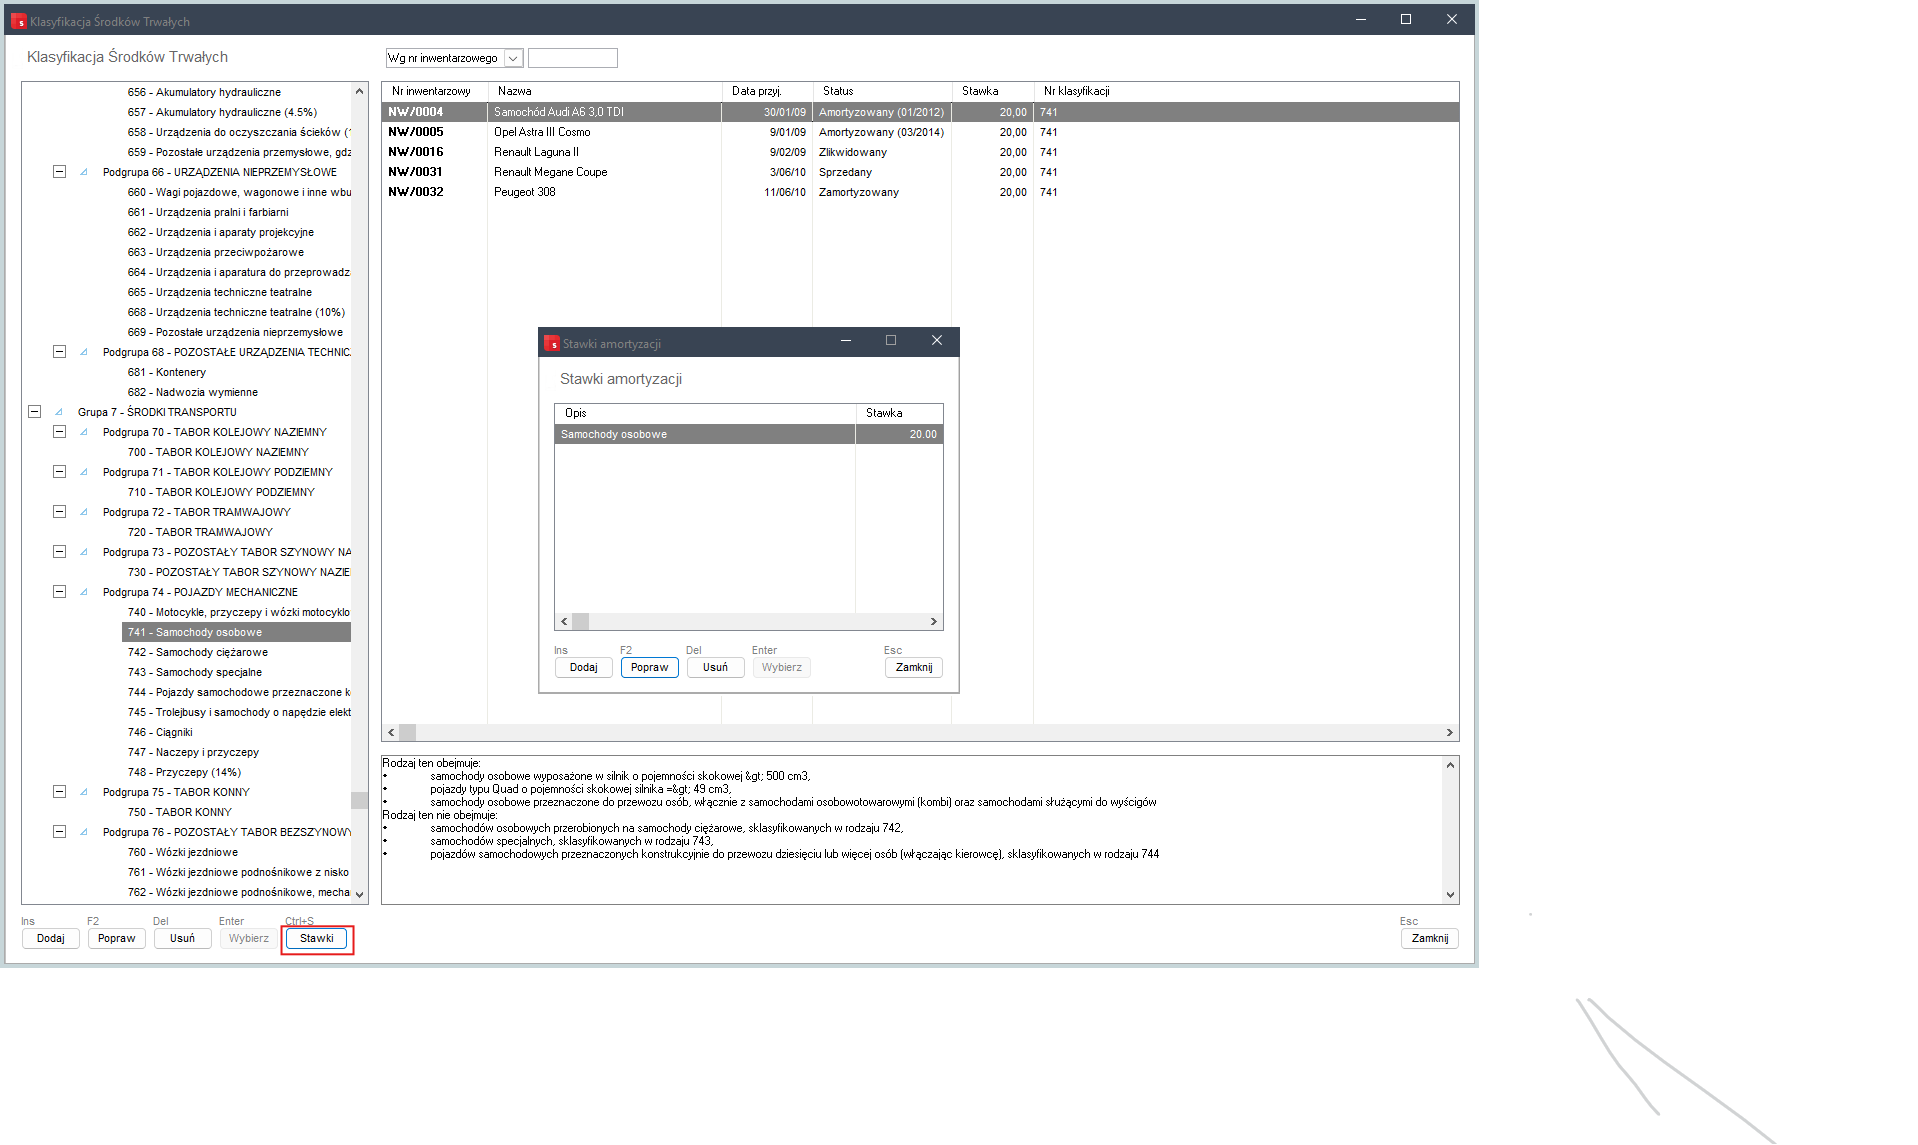Viewport: 1918px width, 1145px height.
Task: Click the Nr inwentarzowy column header
Action: point(435,91)
